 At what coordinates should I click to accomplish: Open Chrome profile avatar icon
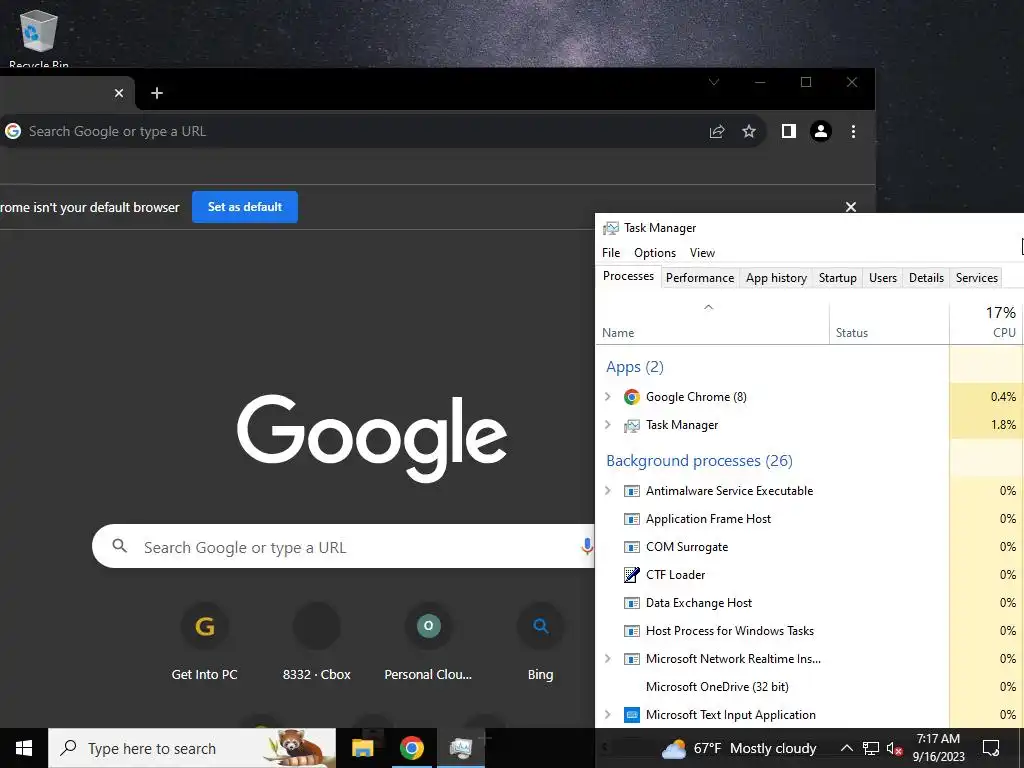(821, 131)
